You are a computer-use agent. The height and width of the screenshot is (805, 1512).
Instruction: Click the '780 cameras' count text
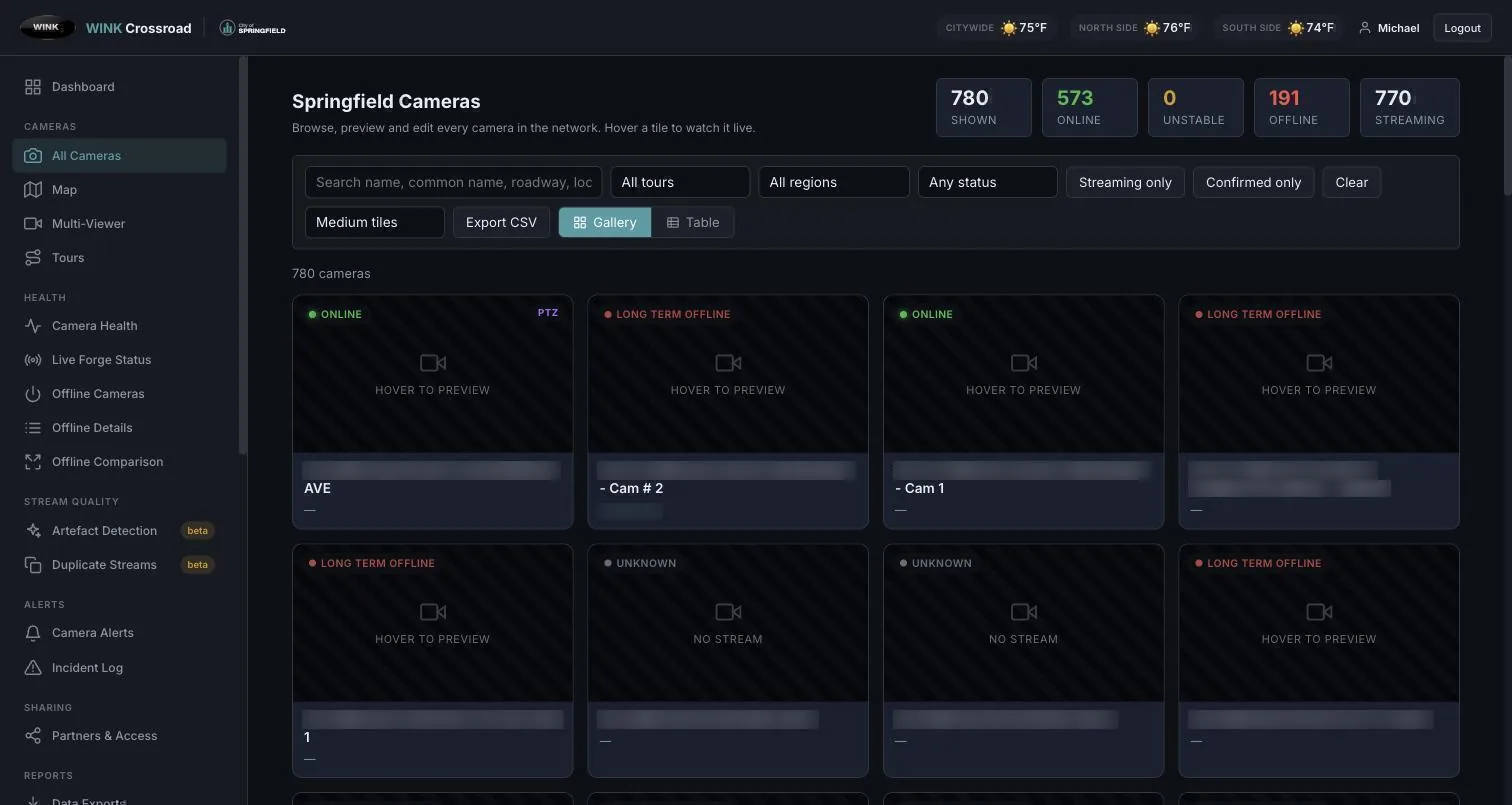coord(331,273)
